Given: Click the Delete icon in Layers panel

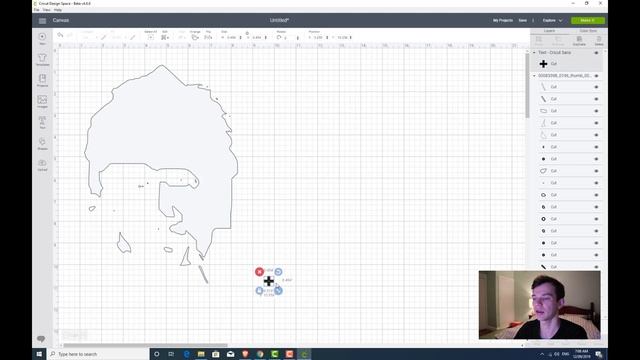Looking at the screenshot, I should click(599, 40).
